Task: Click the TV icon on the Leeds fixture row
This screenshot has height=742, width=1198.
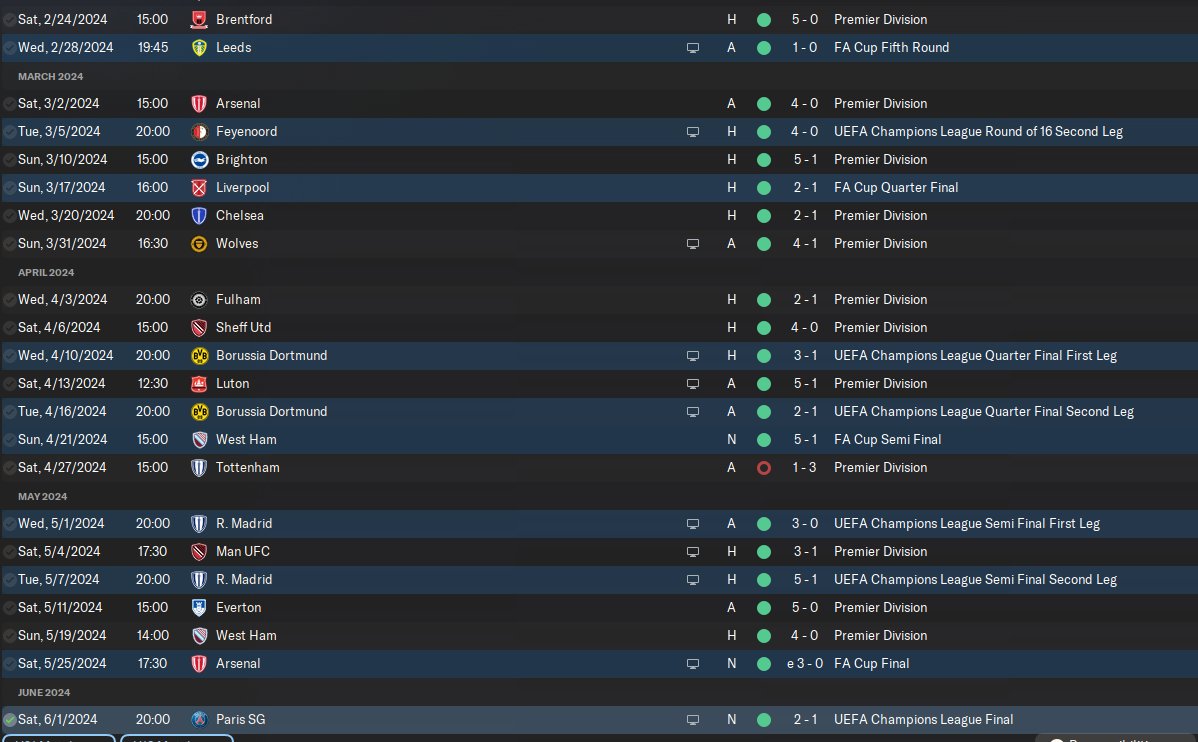Action: 692,48
